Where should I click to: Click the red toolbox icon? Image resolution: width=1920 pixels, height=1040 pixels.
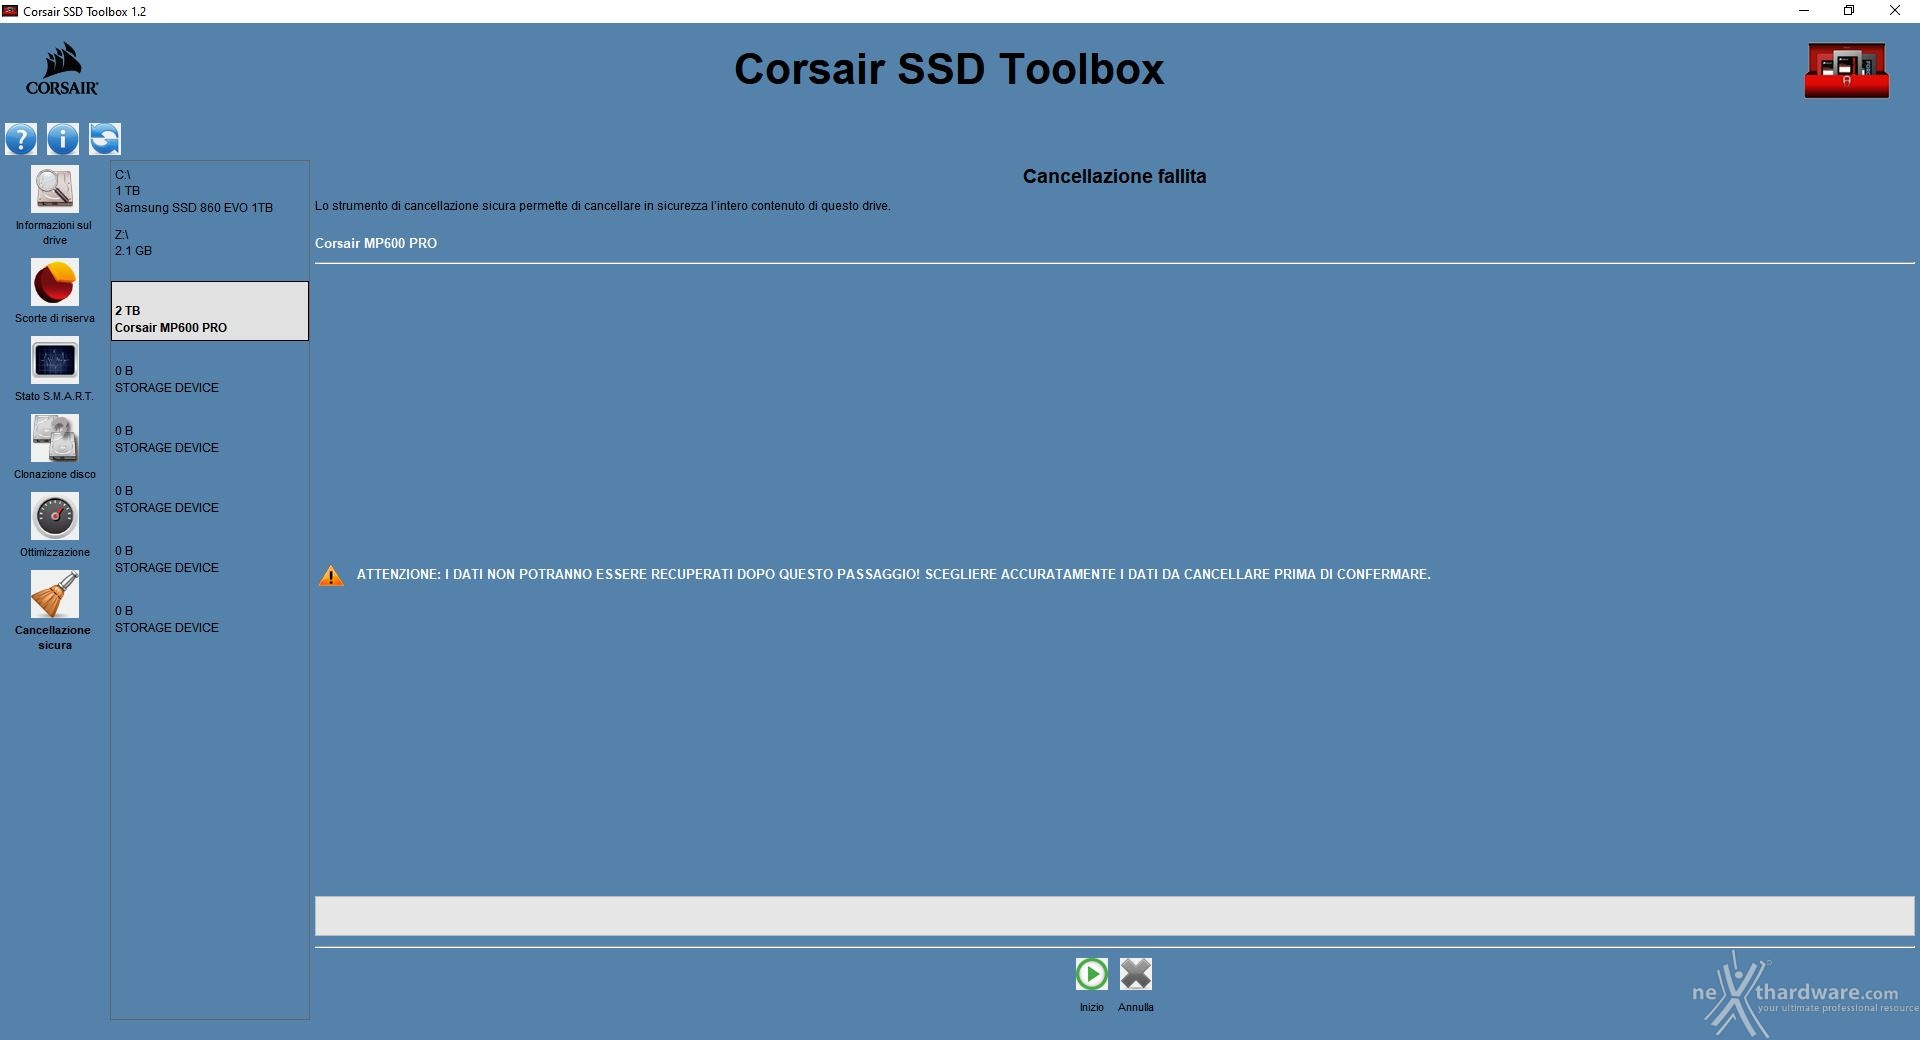tap(1846, 70)
